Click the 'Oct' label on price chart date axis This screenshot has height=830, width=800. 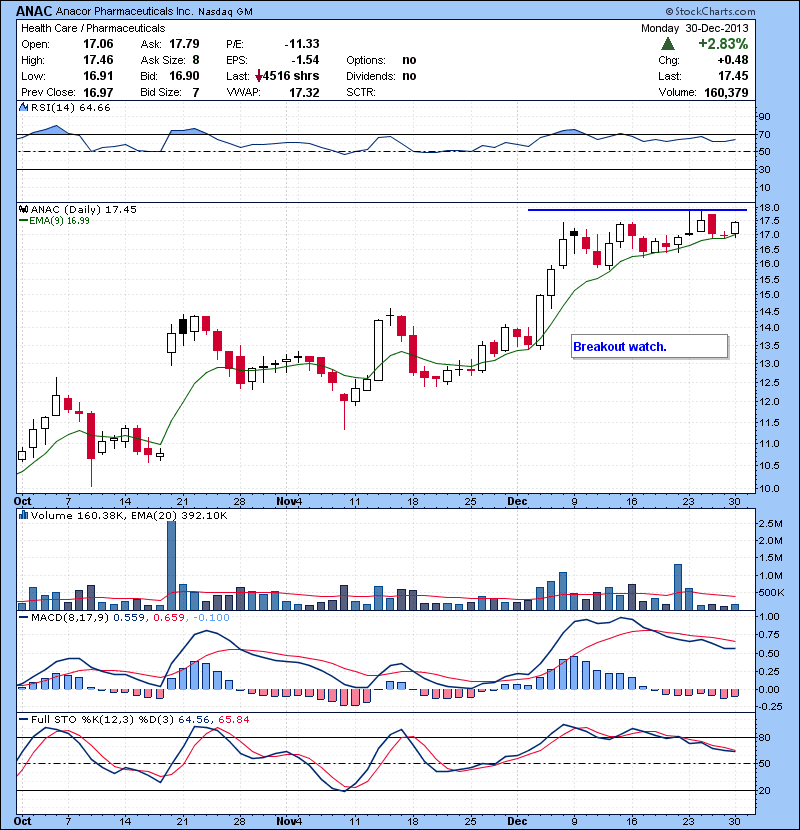click(22, 501)
